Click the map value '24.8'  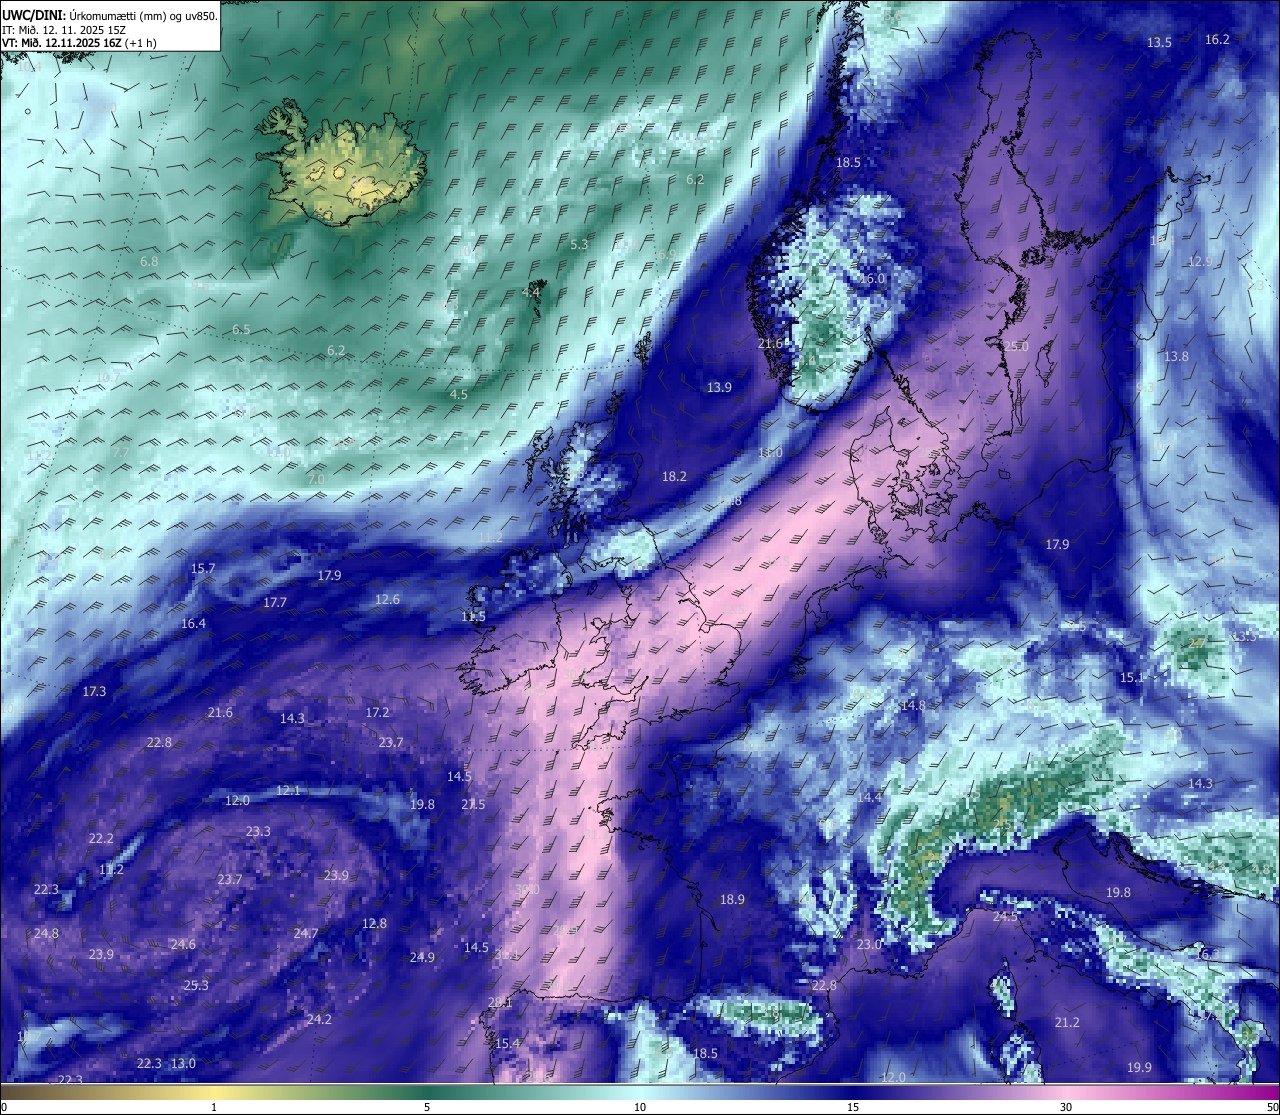coord(46,934)
